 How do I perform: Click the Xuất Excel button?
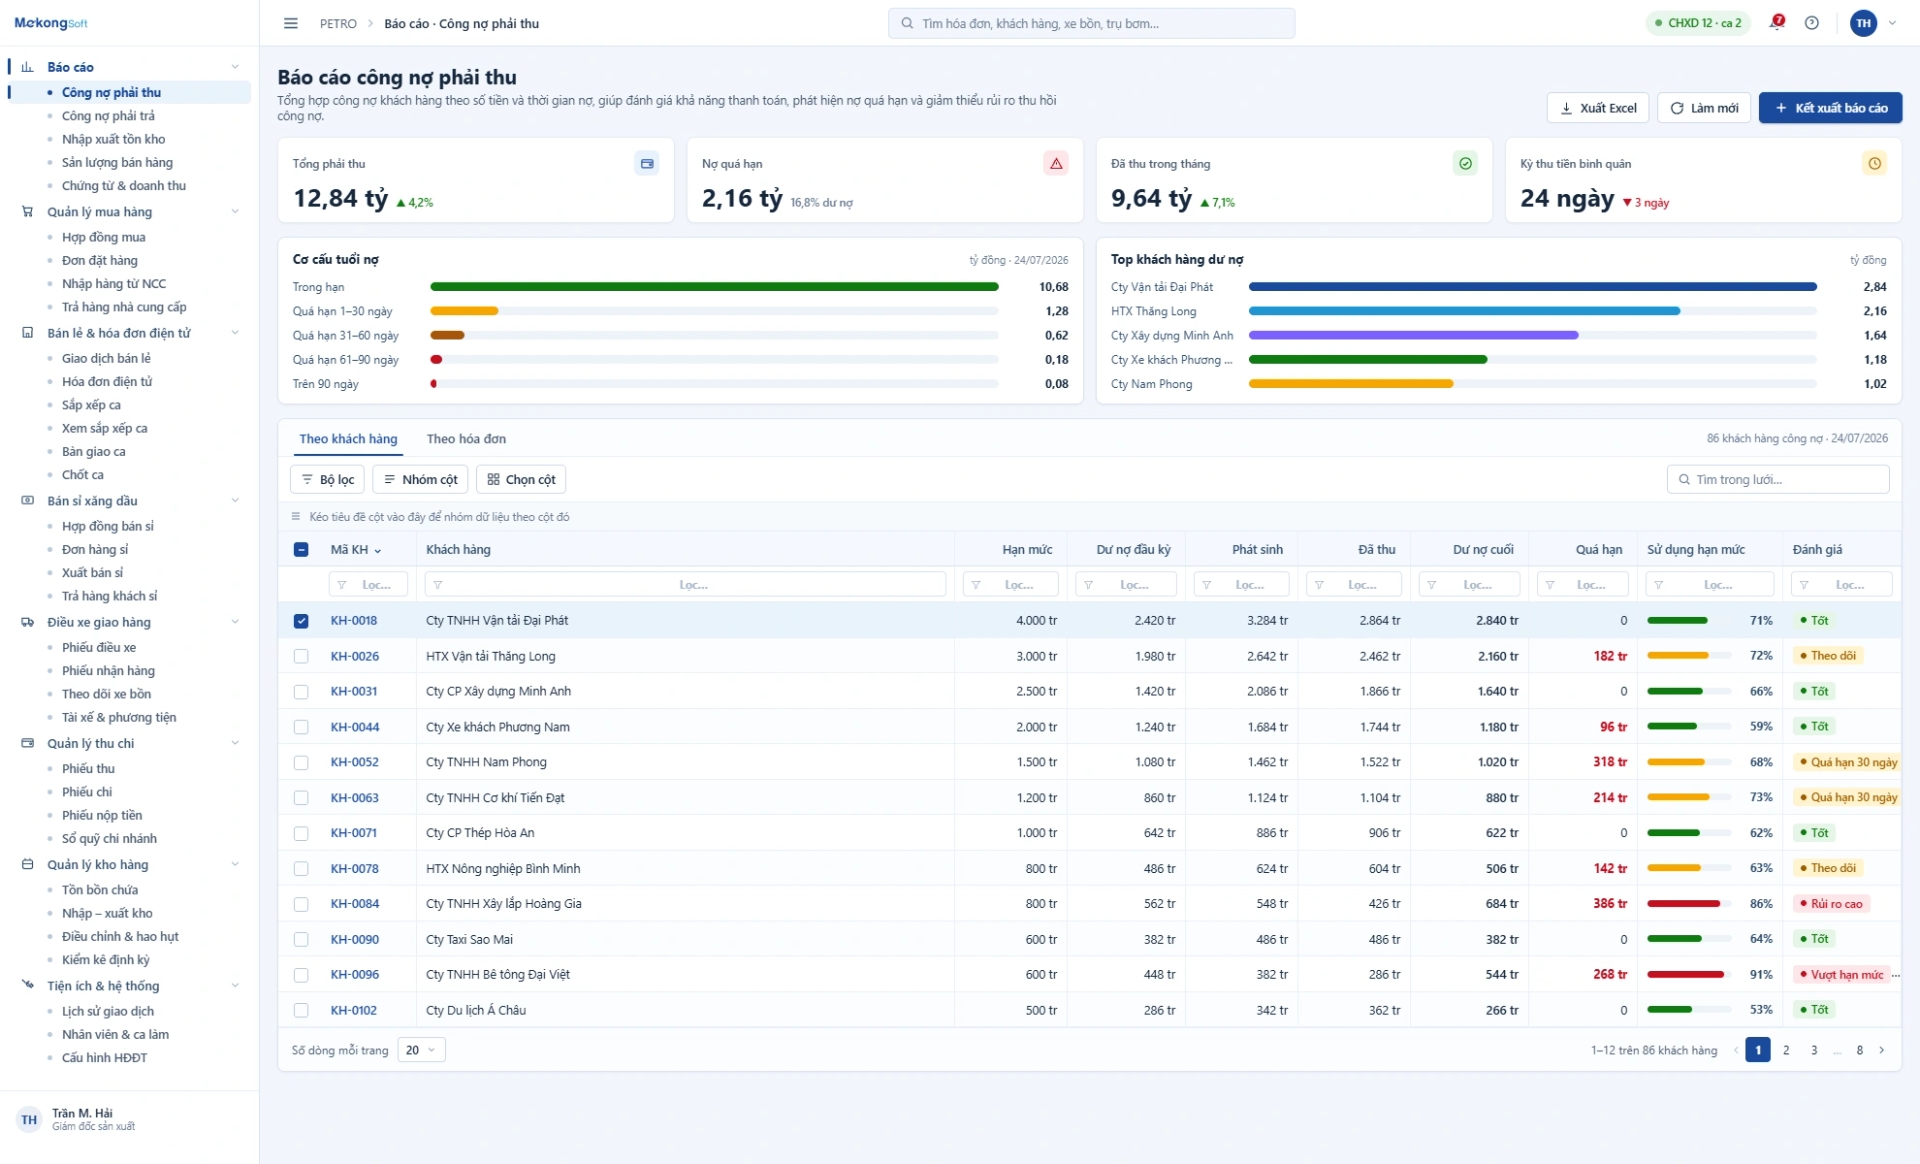pos(1598,108)
